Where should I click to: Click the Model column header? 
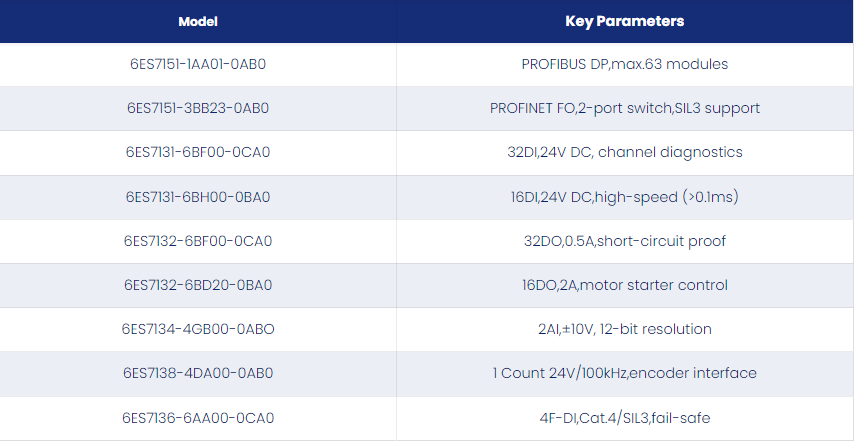pos(198,21)
